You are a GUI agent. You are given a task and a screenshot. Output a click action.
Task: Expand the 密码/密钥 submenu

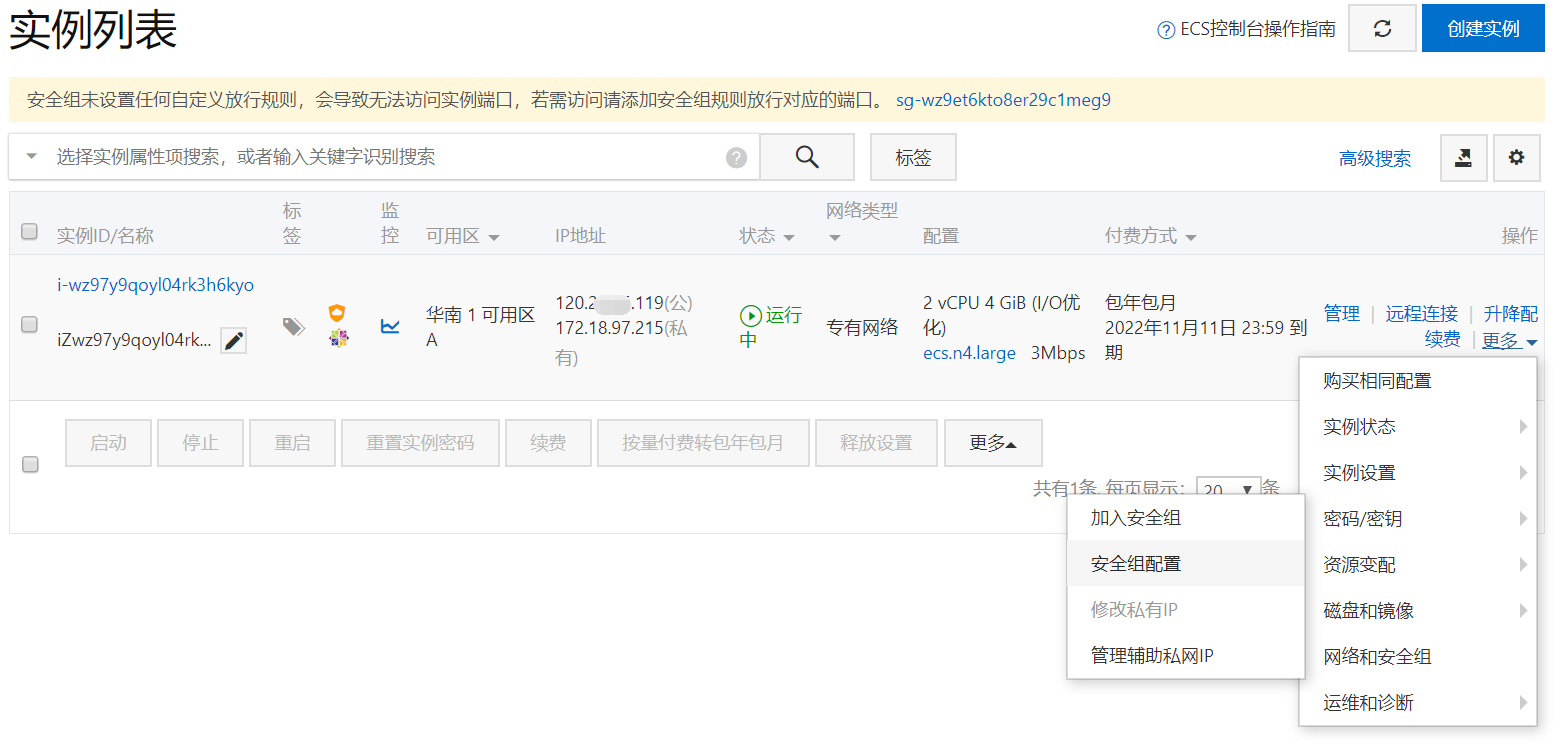click(x=1418, y=519)
